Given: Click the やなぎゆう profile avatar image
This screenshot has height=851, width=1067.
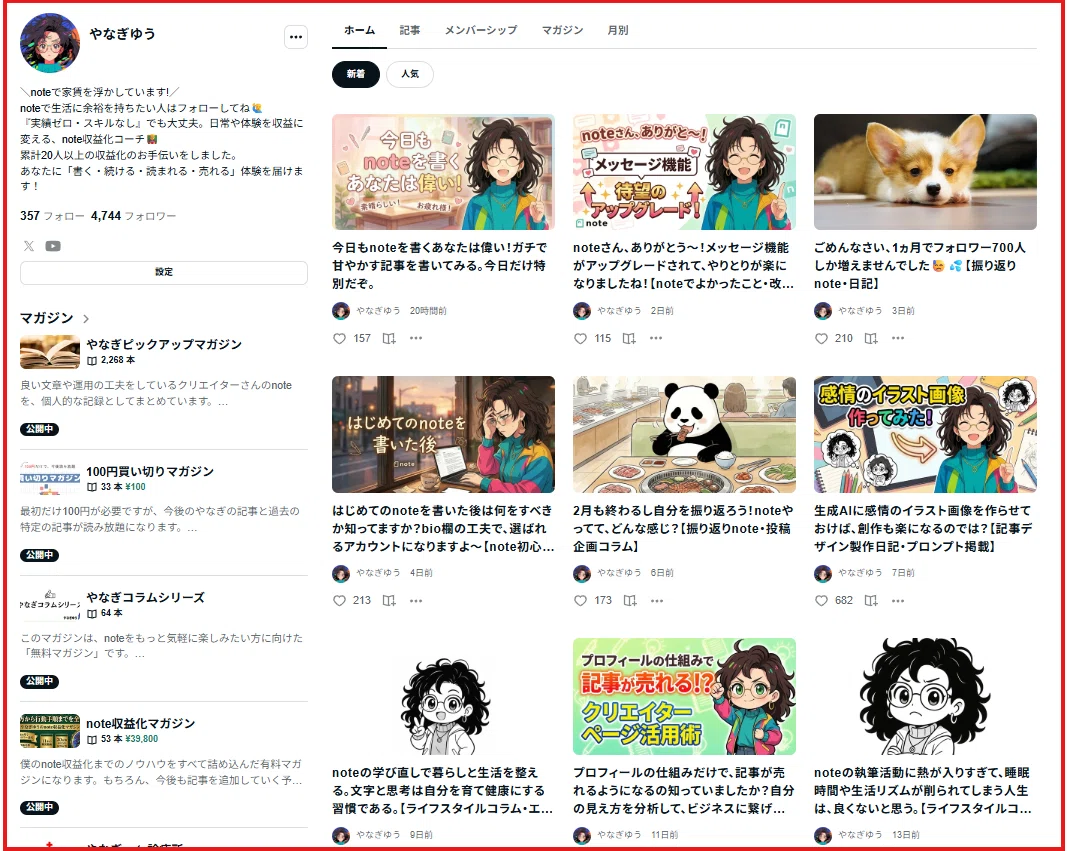Looking at the screenshot, I should (50, 43).
